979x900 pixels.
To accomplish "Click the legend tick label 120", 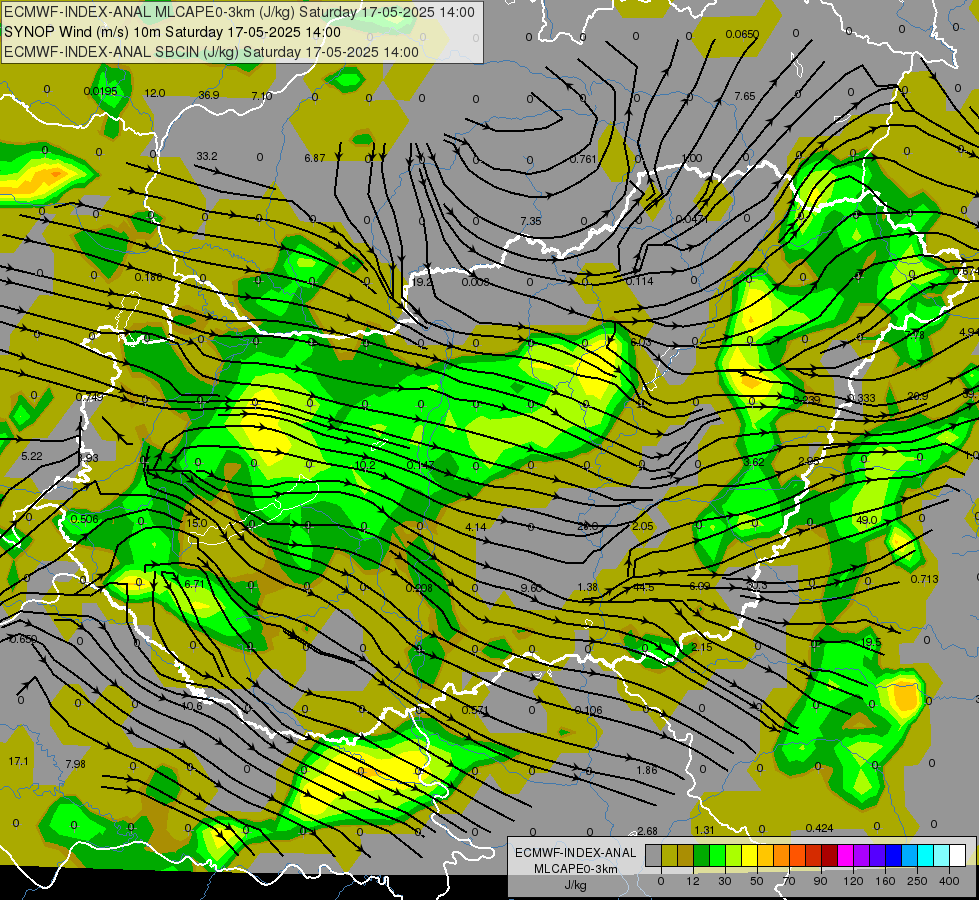I will click(853, 881).
